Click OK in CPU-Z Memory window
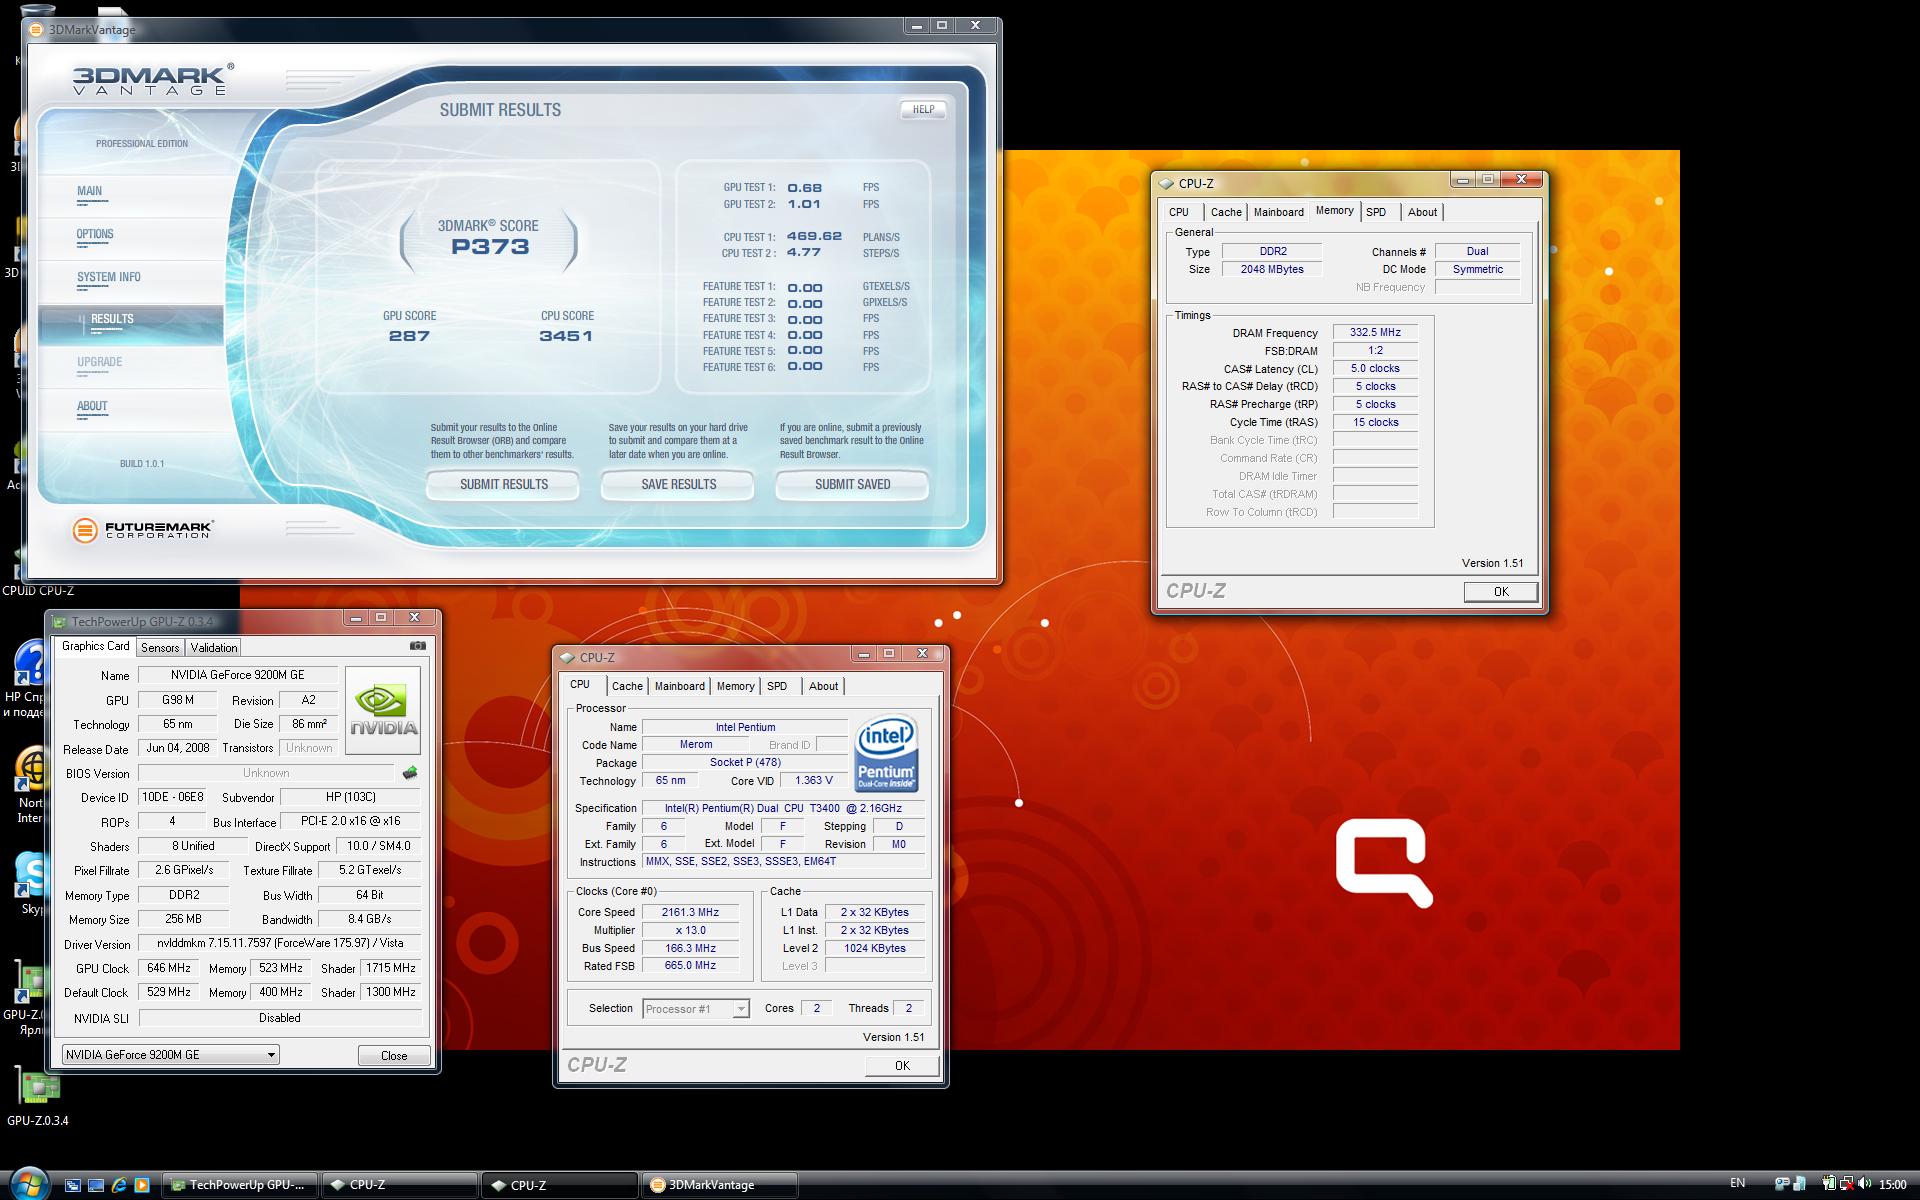1920x1200 pixels. click(1500, 592)
